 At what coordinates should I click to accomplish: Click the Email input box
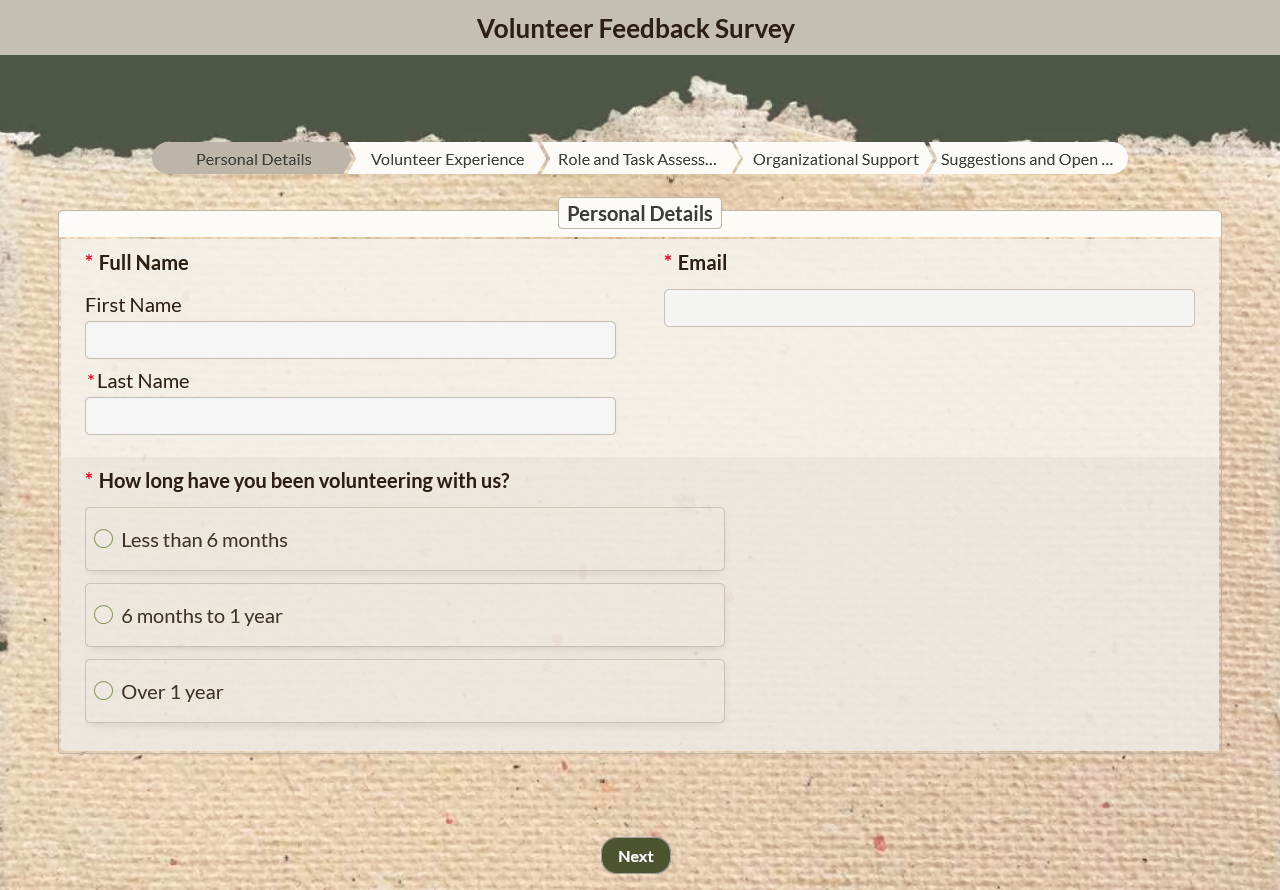929,308
